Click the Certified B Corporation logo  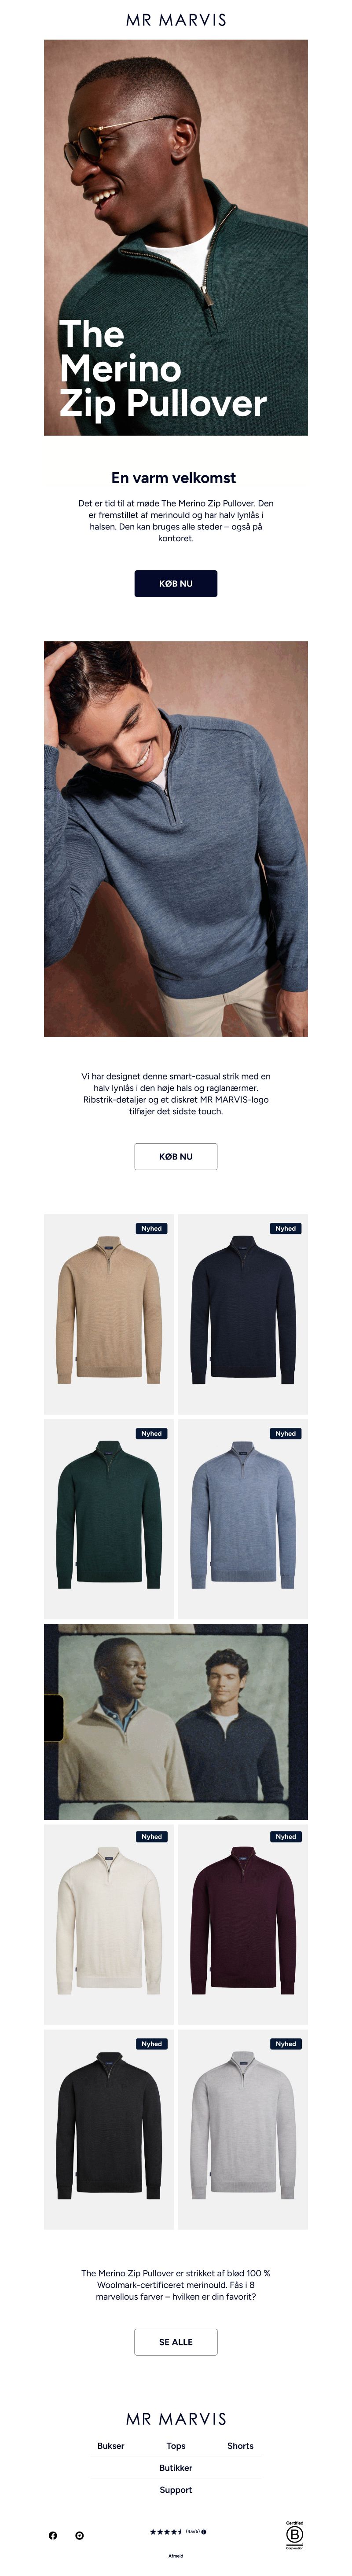pos(294,2535)
